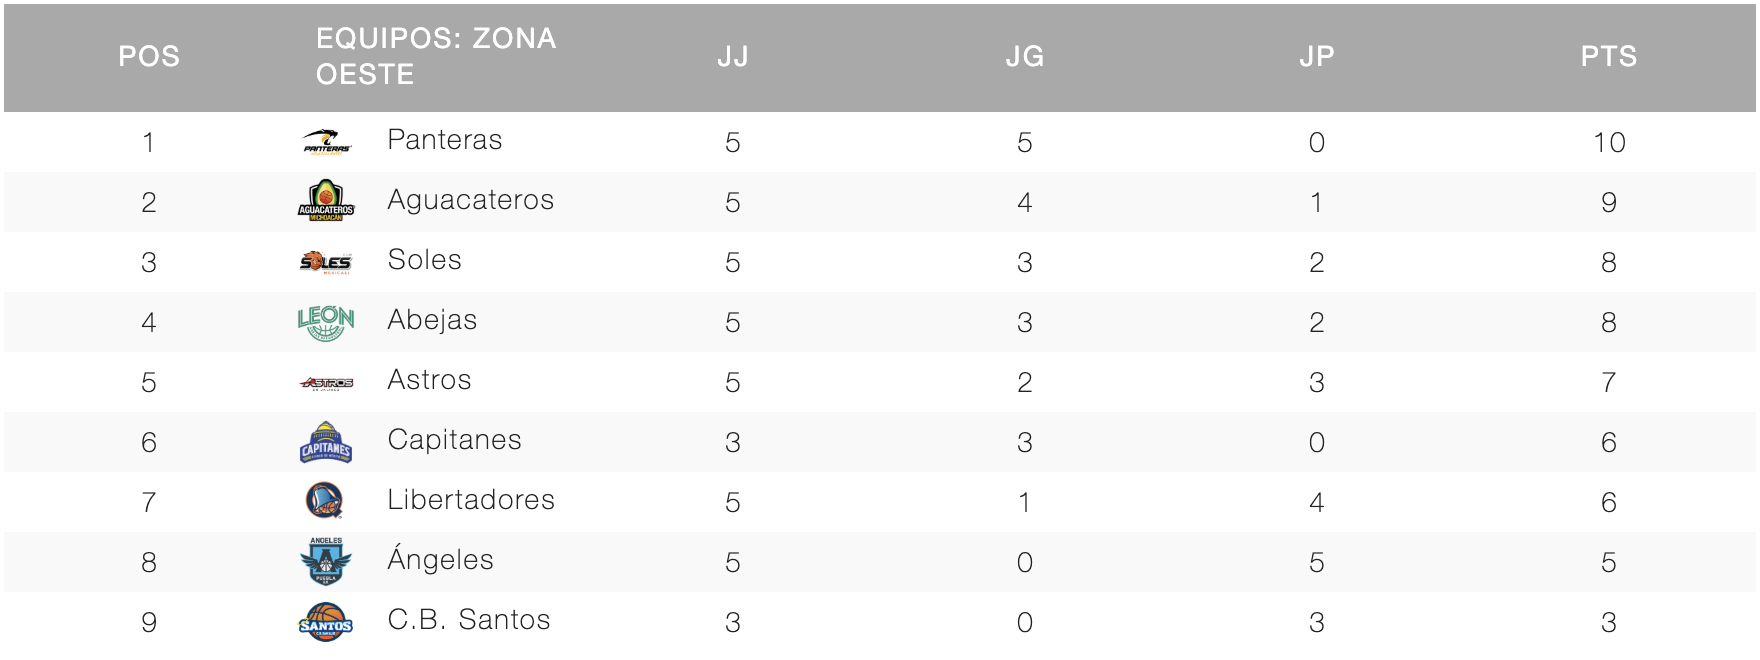Click the EQUIPOS: ZONA OESTE header
Image resolution: width=1760 pixels, height=660 pixels.
tap(436, 56)
